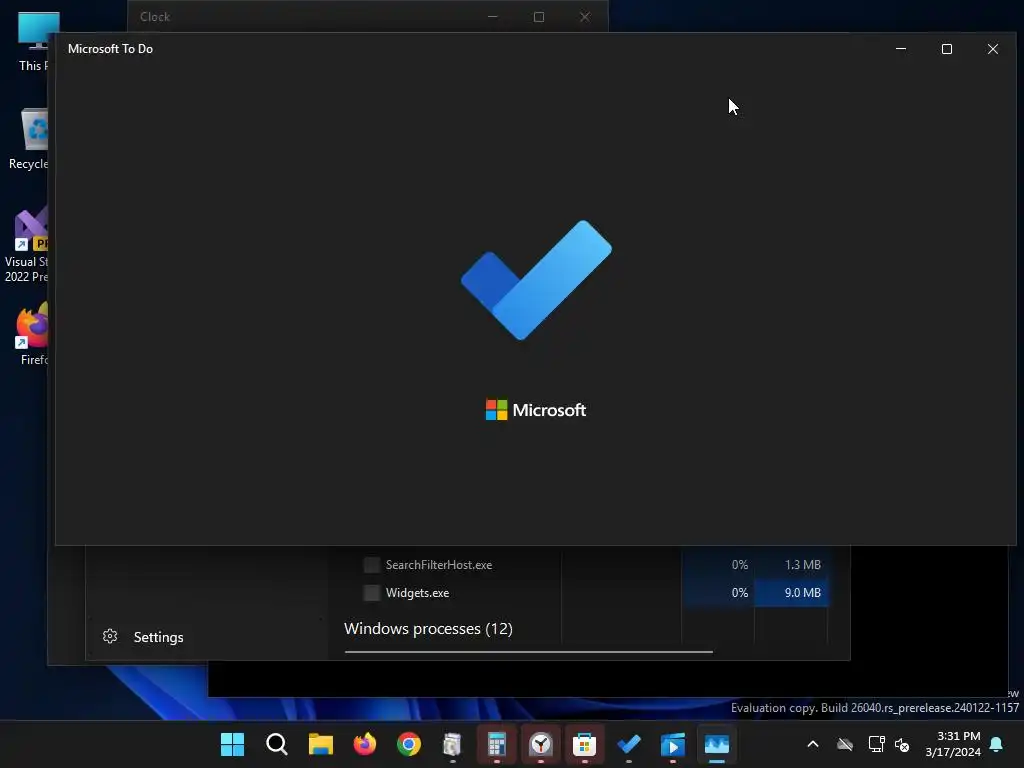Select the This PC desktop icon
The image size is (1024, 768).
[34, 42]
